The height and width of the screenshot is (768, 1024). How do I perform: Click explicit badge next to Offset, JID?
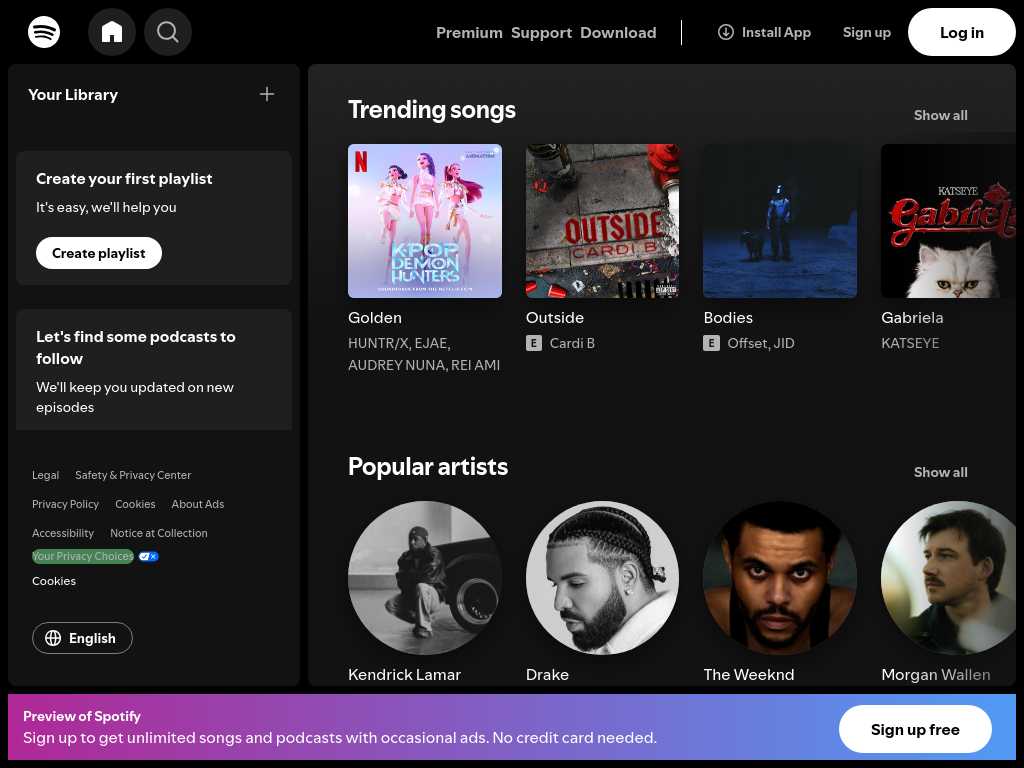point(711,343)
